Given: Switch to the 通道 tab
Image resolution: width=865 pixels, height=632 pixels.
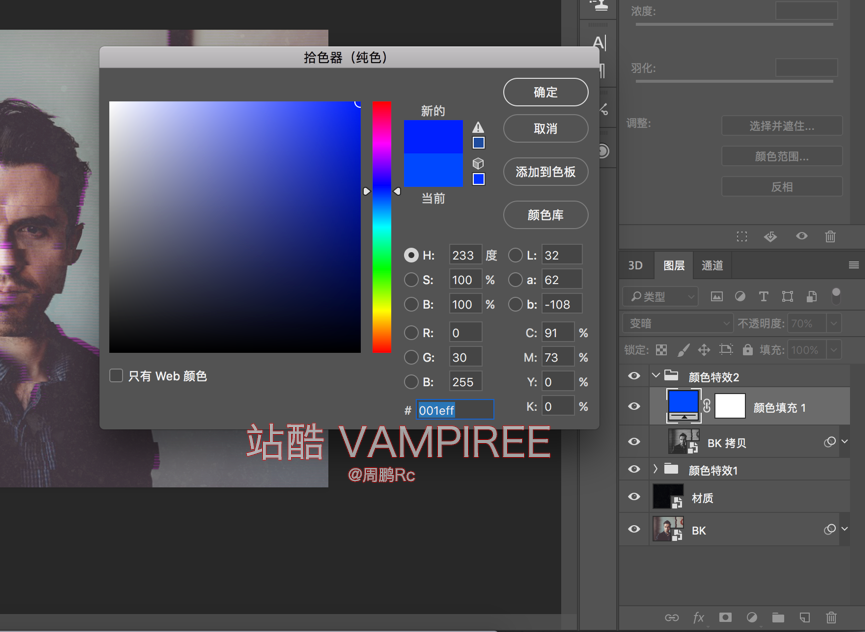Looking at the screenshot, I should point(712,265).
